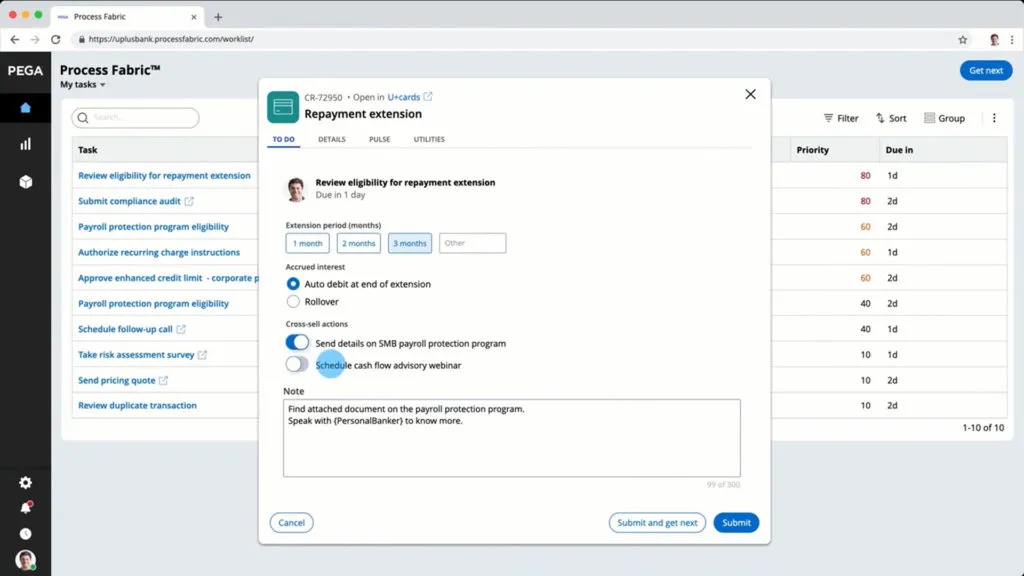This screenshot has width=1024, height=576.
Task: Open the browser three-dot menu
Action: (x=1012, y=40)
